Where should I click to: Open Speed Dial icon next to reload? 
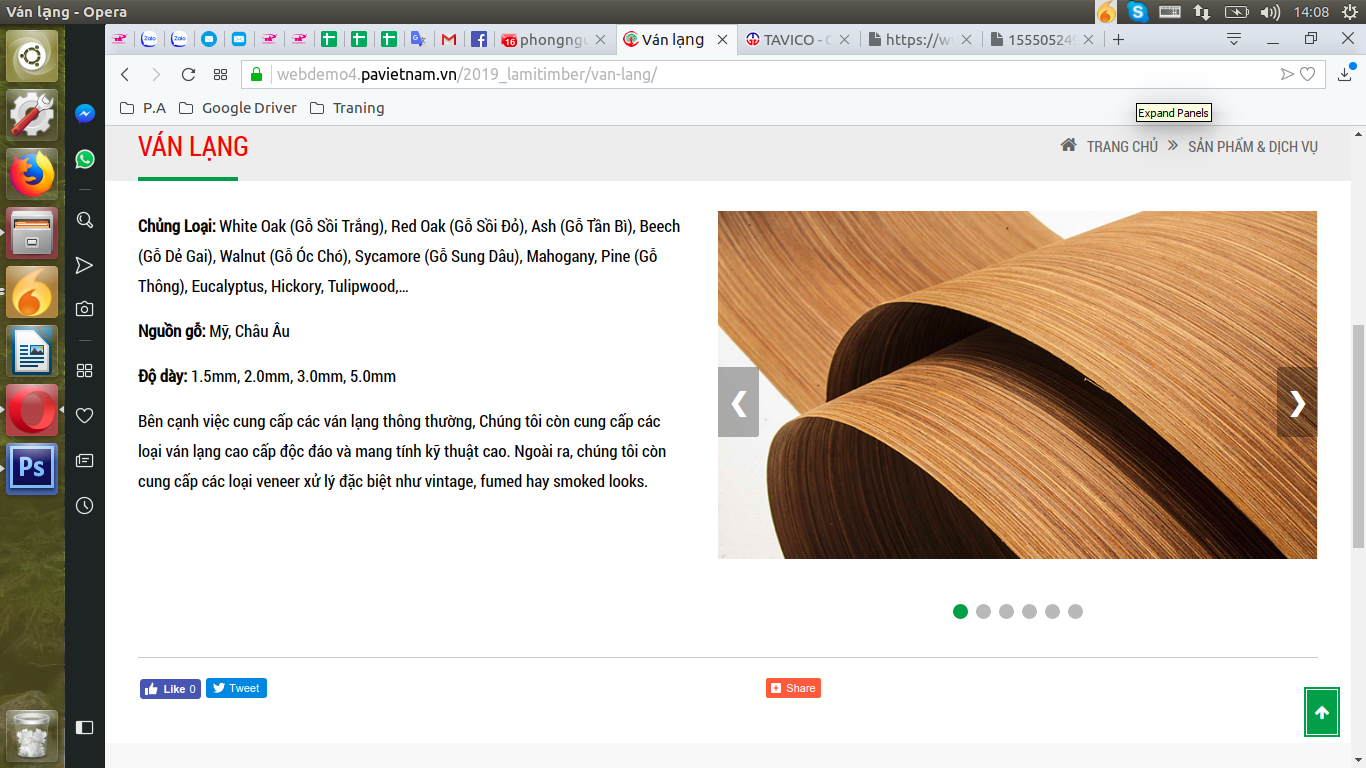[220, 74]
